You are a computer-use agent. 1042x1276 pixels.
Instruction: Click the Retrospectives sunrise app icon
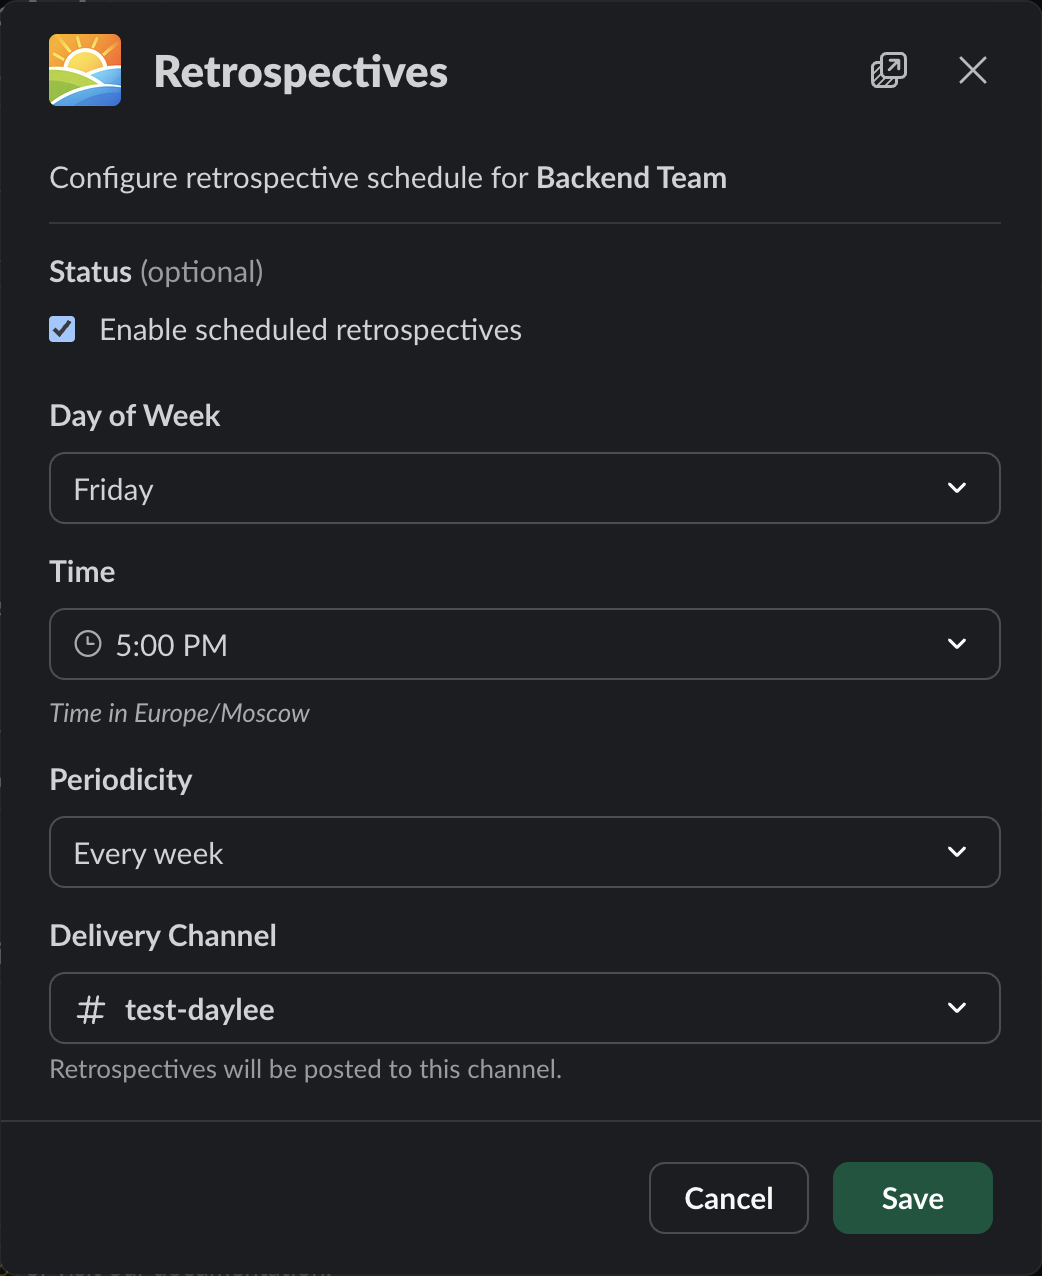[x=85, y=70]
